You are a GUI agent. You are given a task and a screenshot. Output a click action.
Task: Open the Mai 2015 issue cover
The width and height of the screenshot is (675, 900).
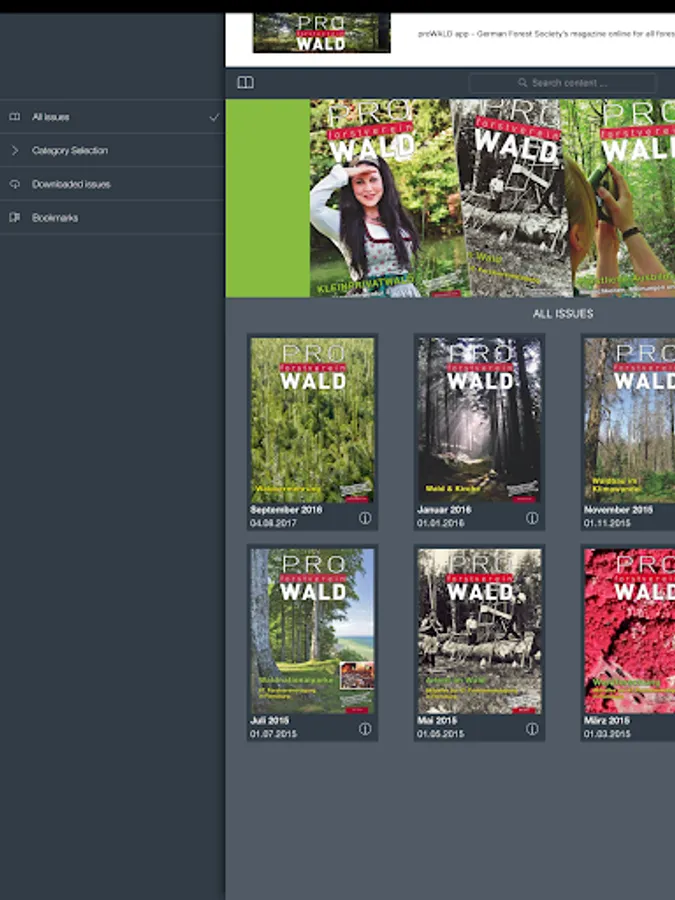point(479,631)
